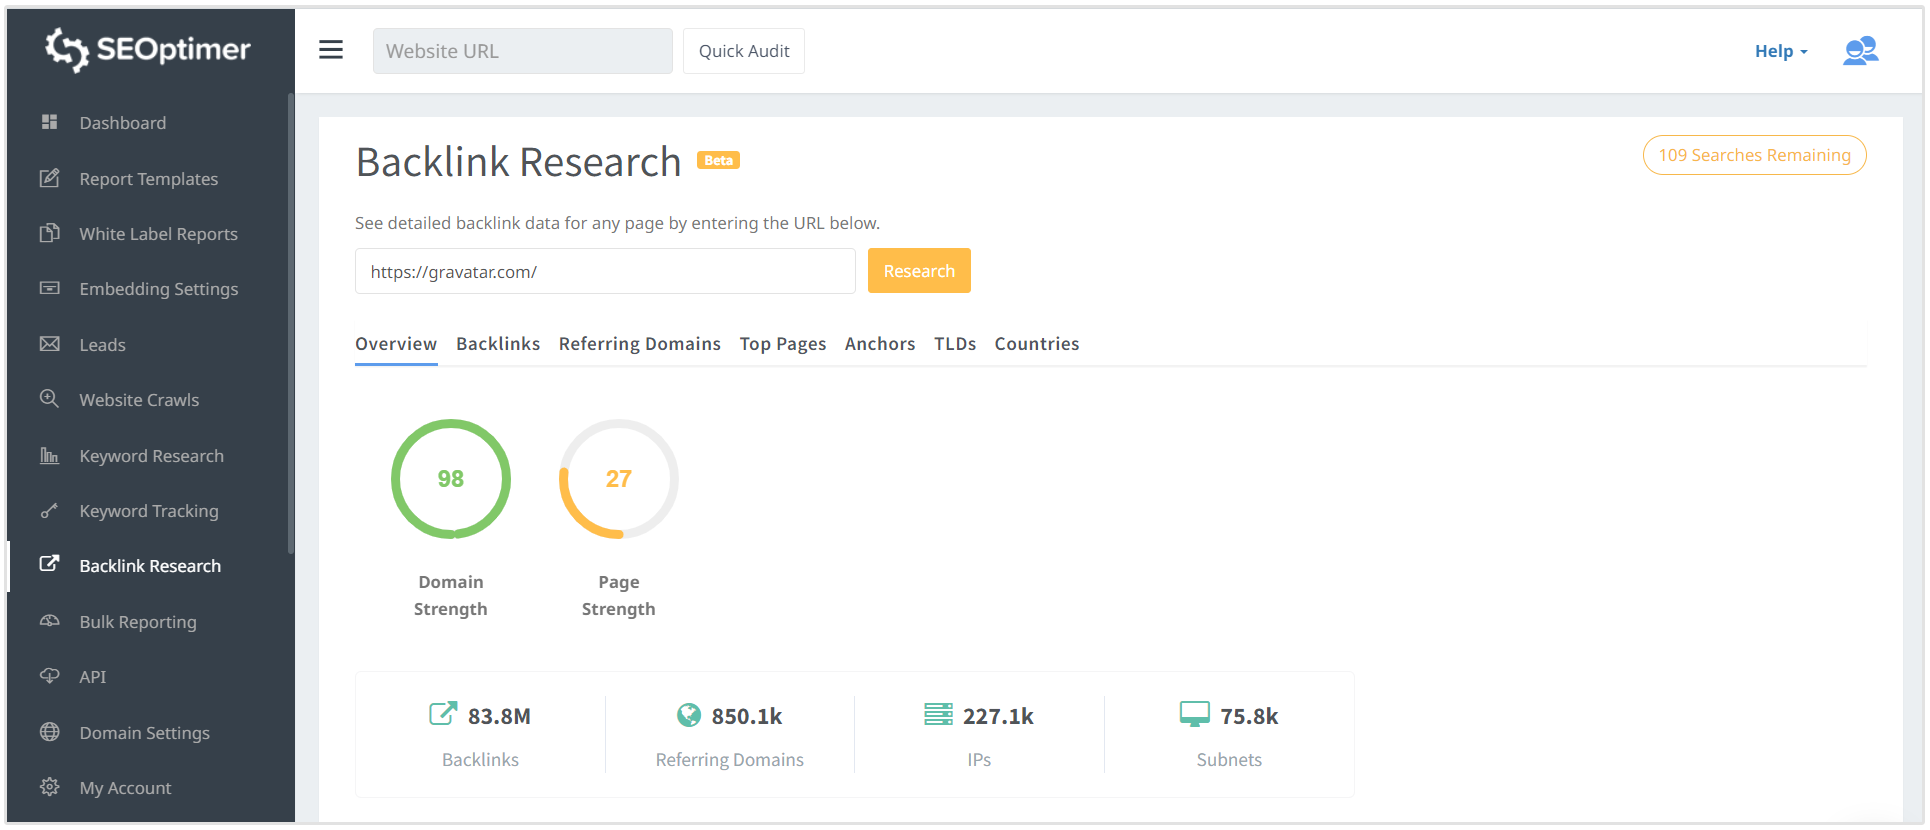Open Report Templates via its pencil icon
1930x830 pixels.
(x=49, y=178)
